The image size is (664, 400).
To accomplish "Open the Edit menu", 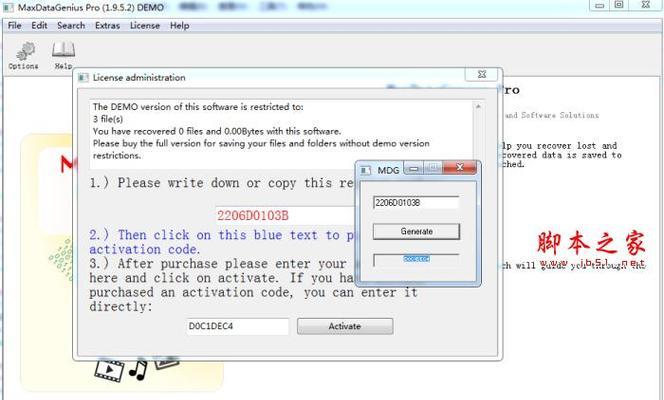I will (39, 25).
